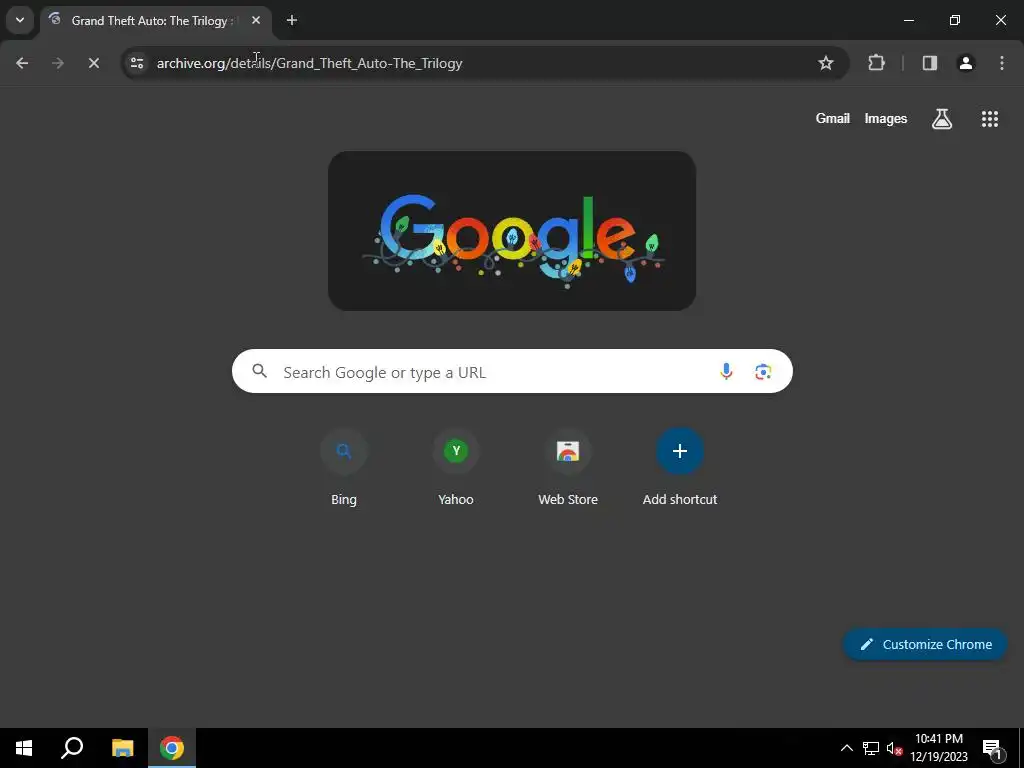Open Customize Chrome button
Image resolution: width=1024 pixels, height=768 pixels.
[x=925, y=644]
